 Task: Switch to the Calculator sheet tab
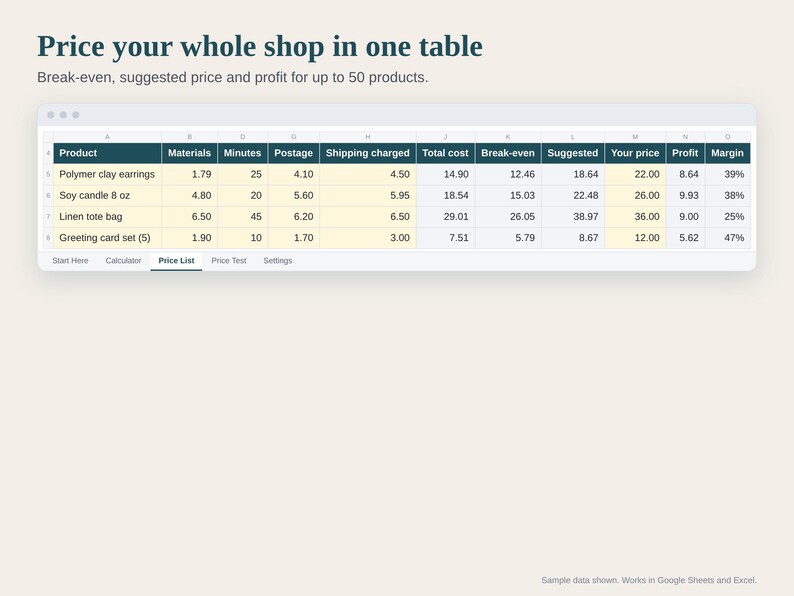pos(123,261)
